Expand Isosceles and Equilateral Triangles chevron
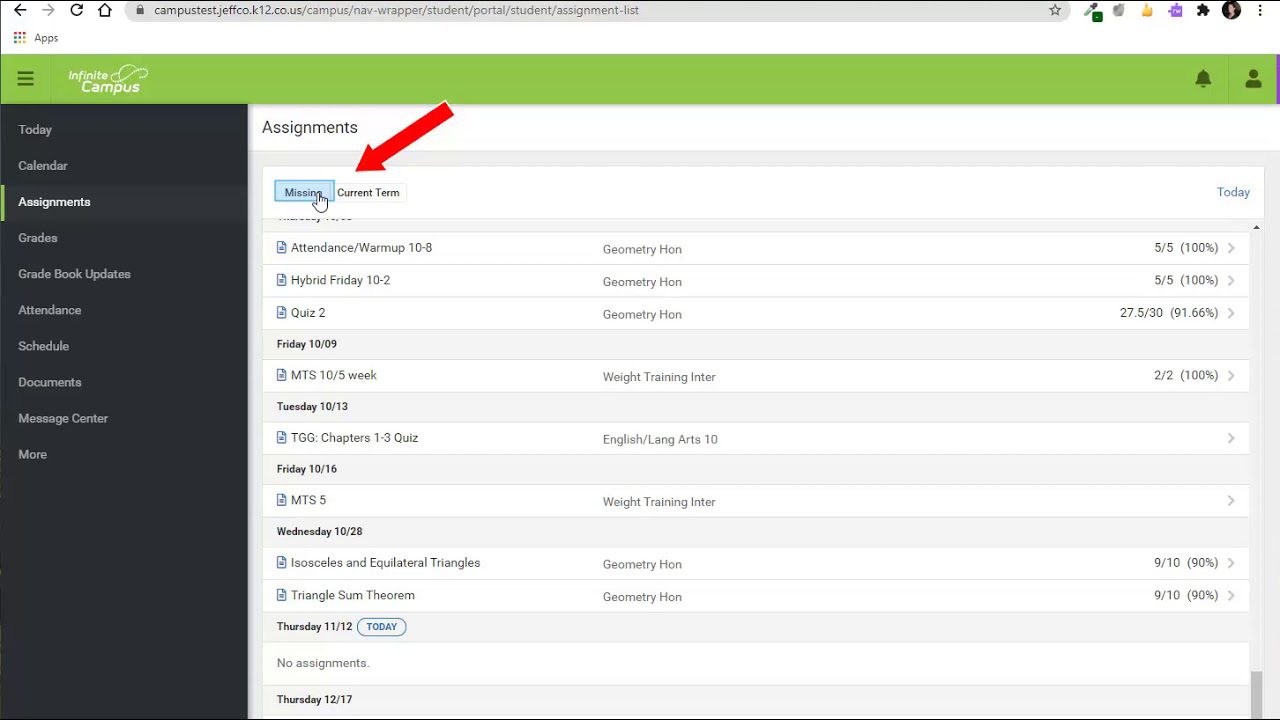Viewport: 1280px width, 720px height. (x=1231, y=563)
